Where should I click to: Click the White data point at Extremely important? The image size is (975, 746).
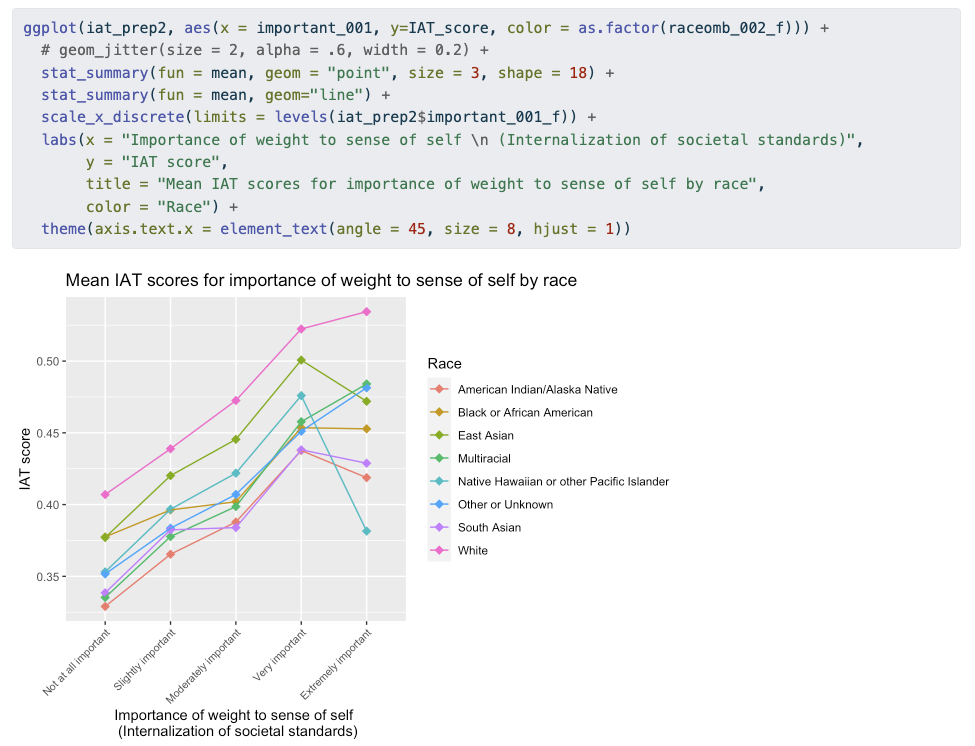[367, 312]
